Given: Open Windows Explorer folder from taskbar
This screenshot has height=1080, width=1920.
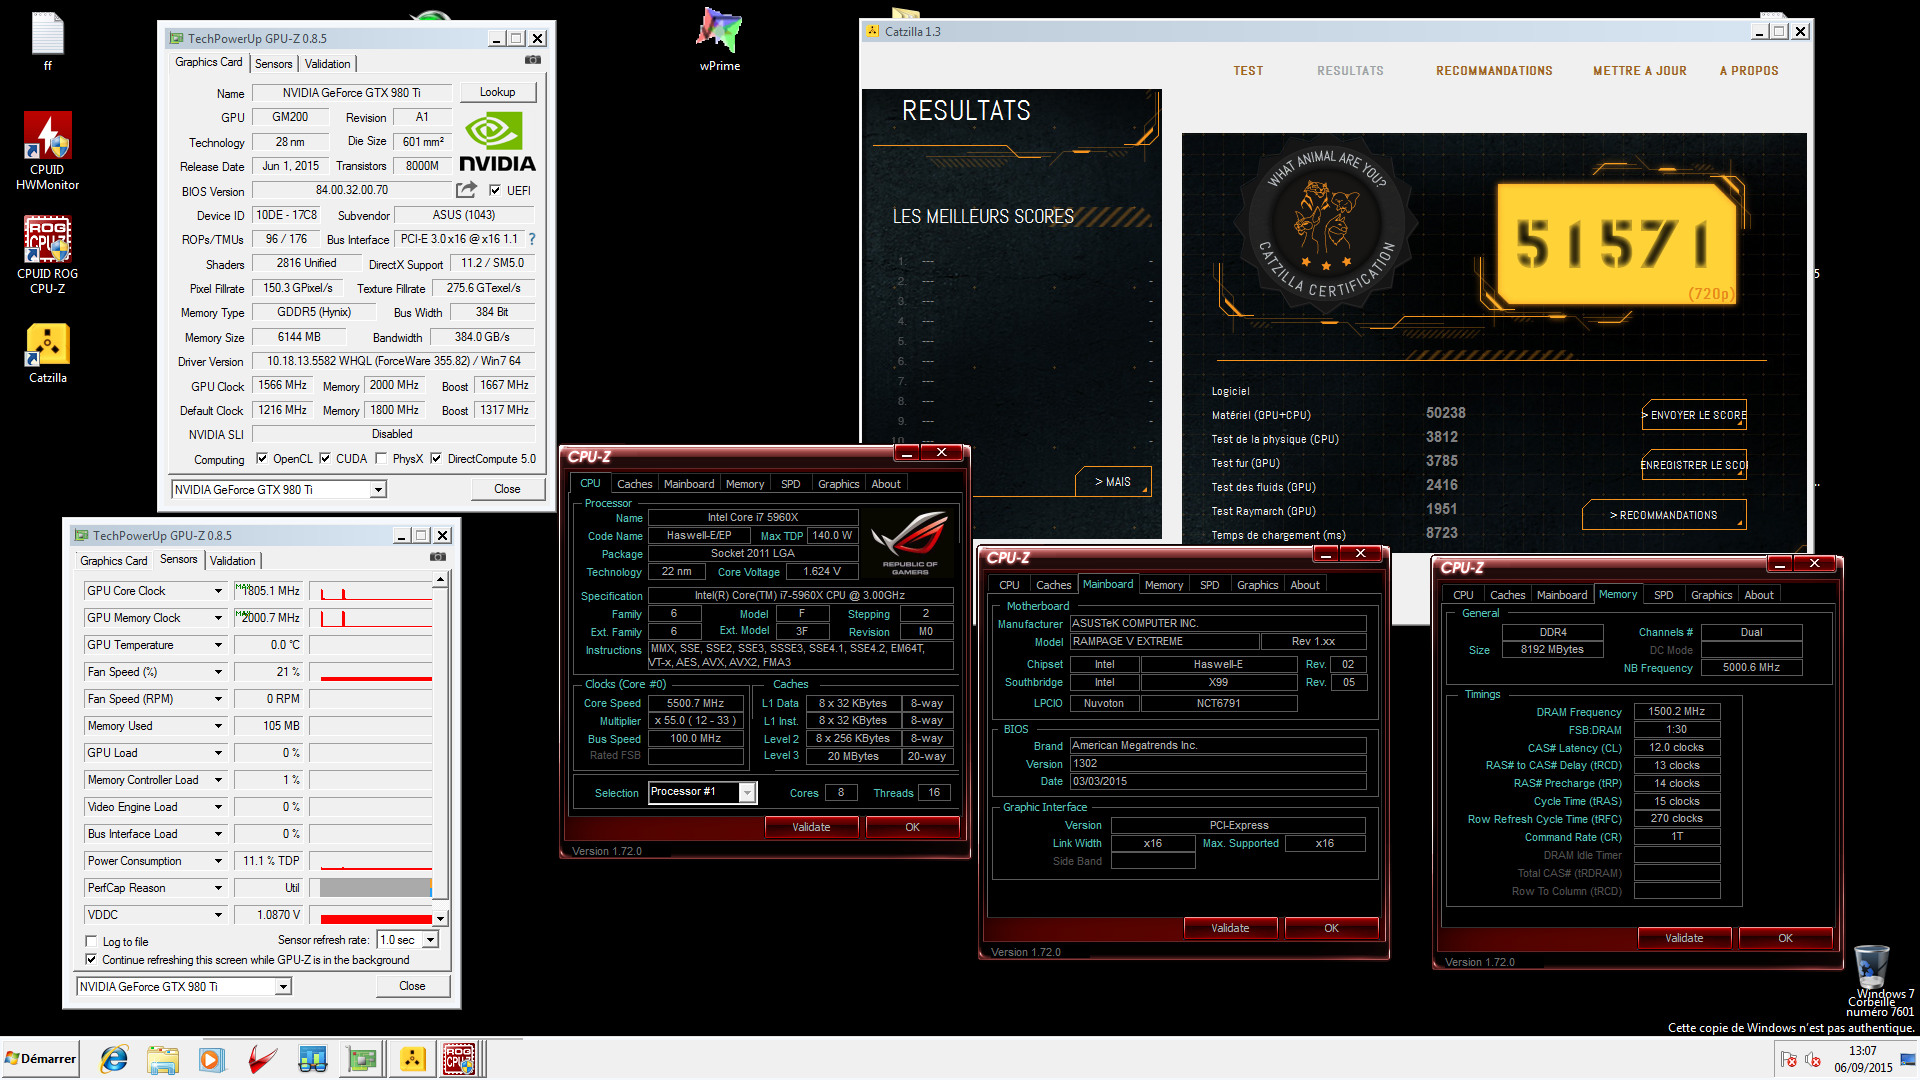Looking at the screenshot, I should [163, 1059].
